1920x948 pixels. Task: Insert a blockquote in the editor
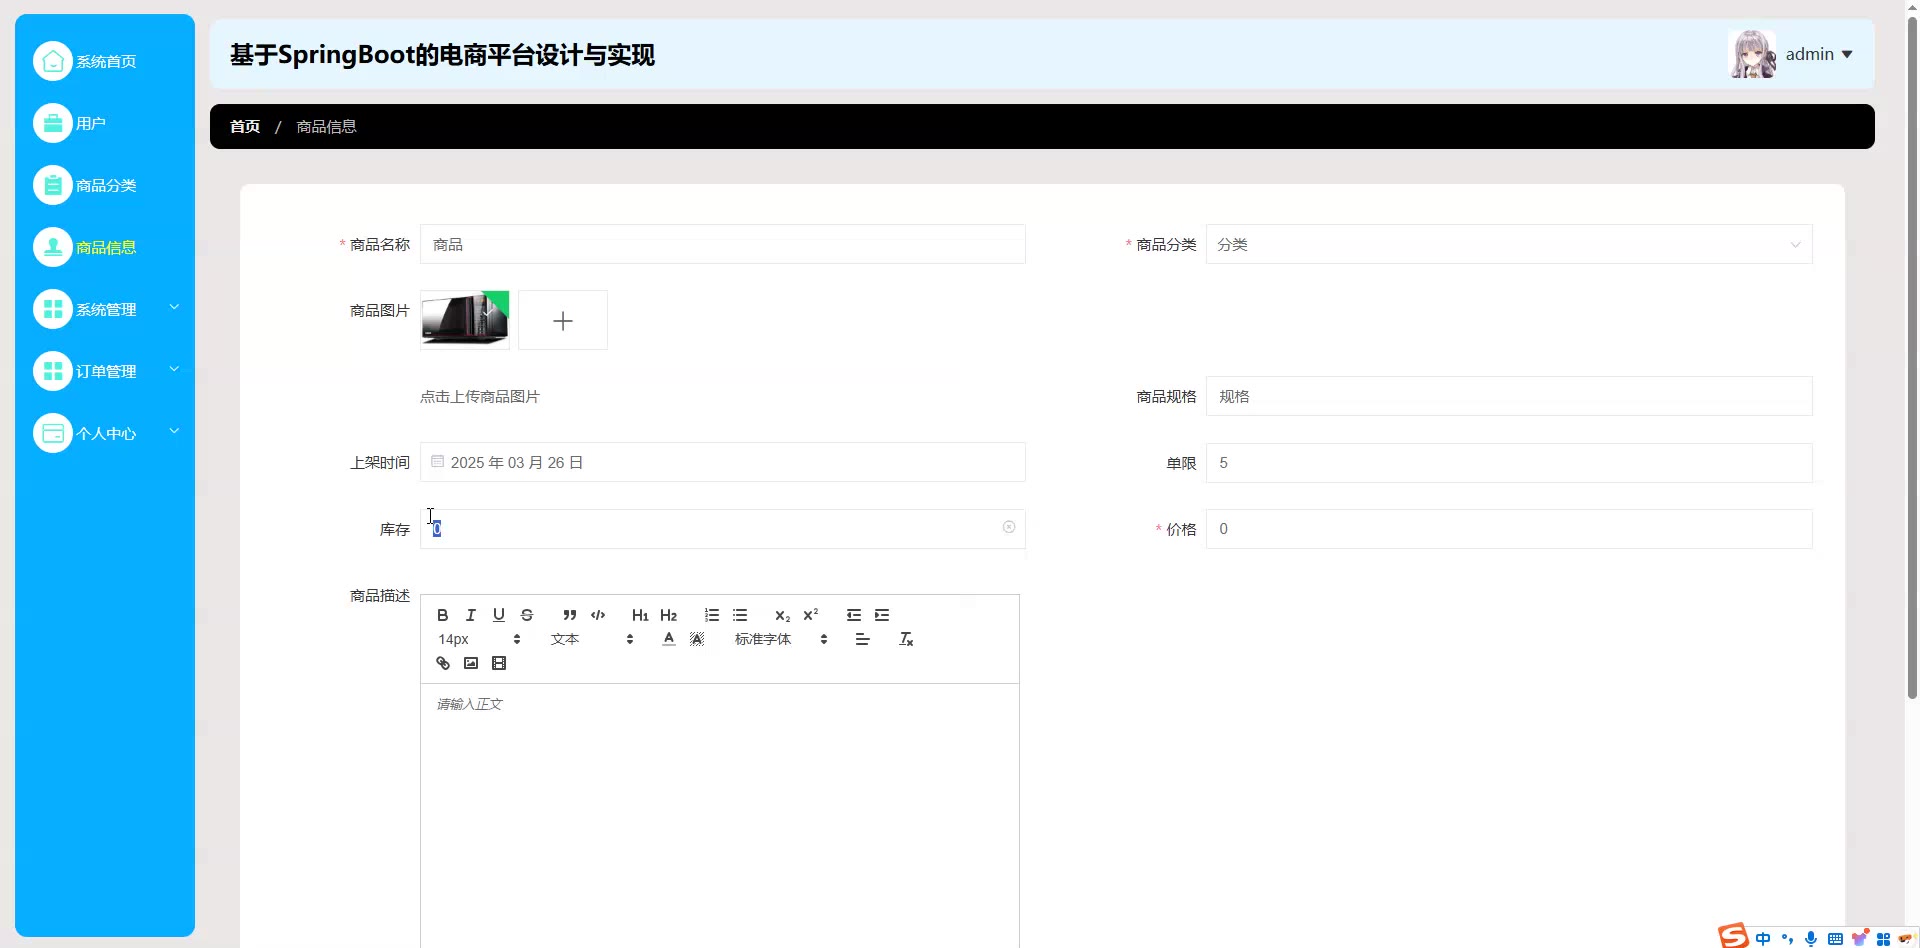[x=570, y=615]
